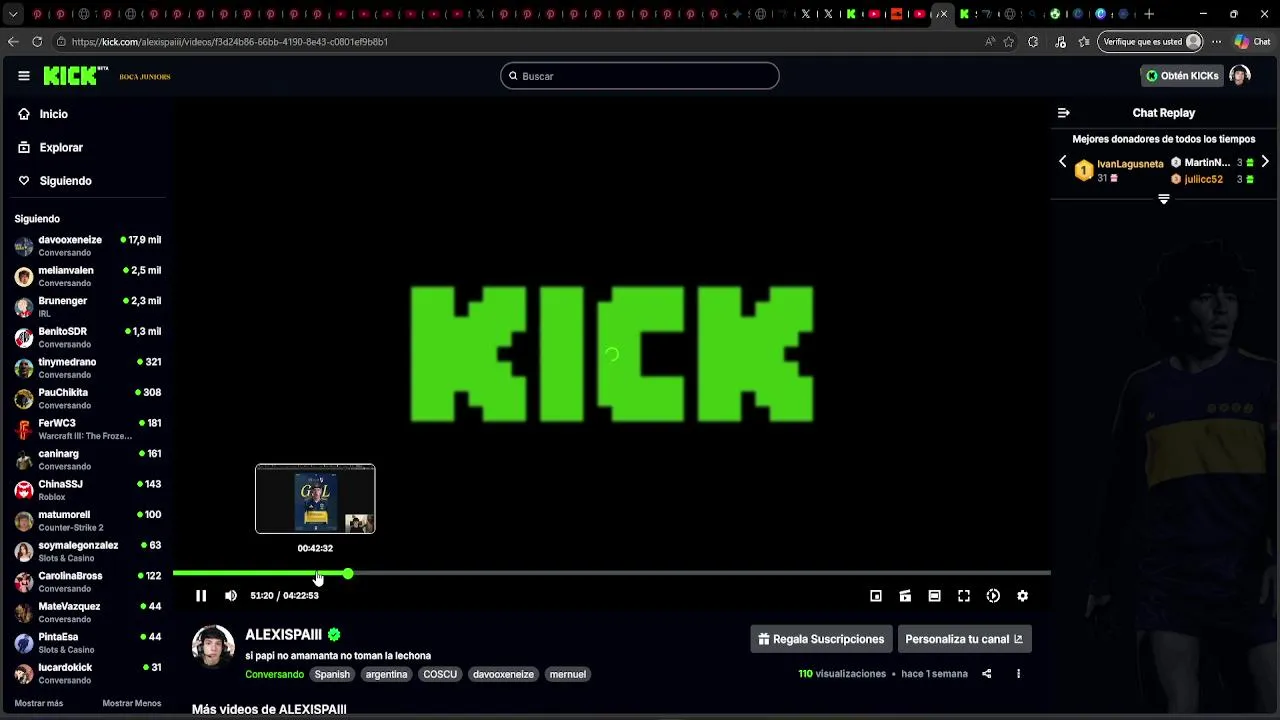Click the Regala Suscripciones button
Viewport: 1280px width, 720px height.
[x=821, y=639]
